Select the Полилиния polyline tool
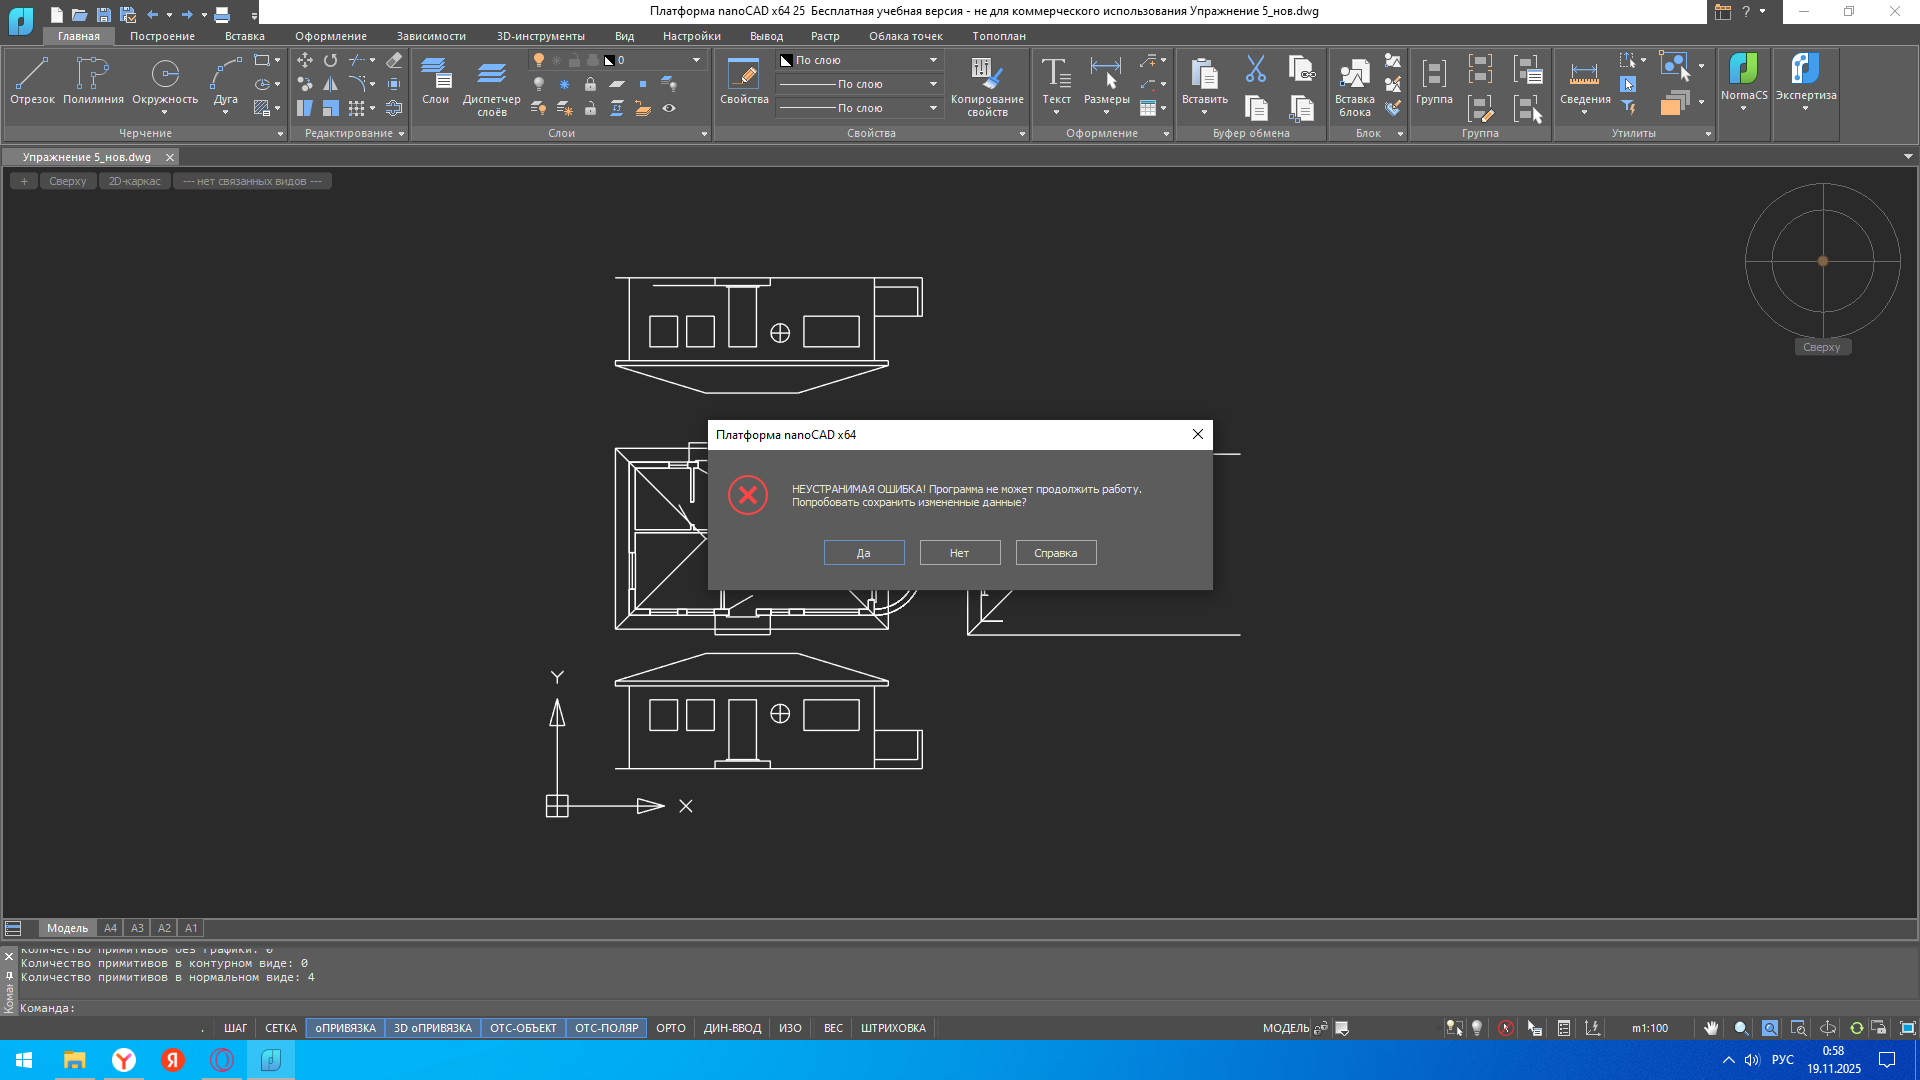The height and width of the screenshot is (1080, 1920). pyautogui.click(x=93, y=80)
